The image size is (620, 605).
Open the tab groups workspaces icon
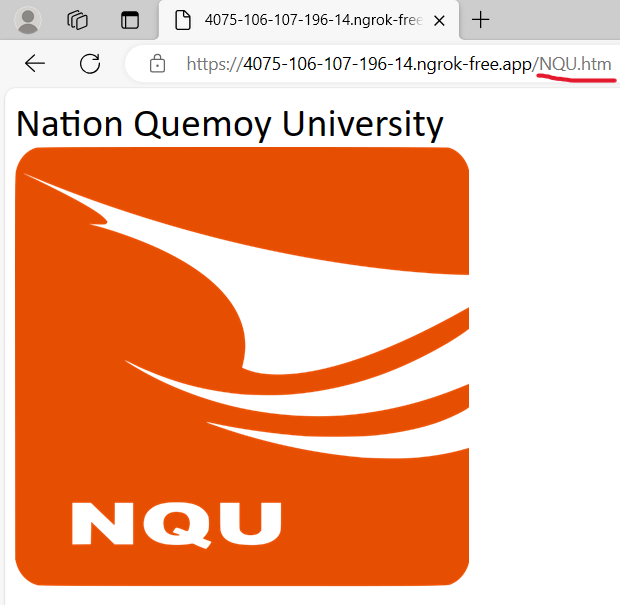coord(78,20)
